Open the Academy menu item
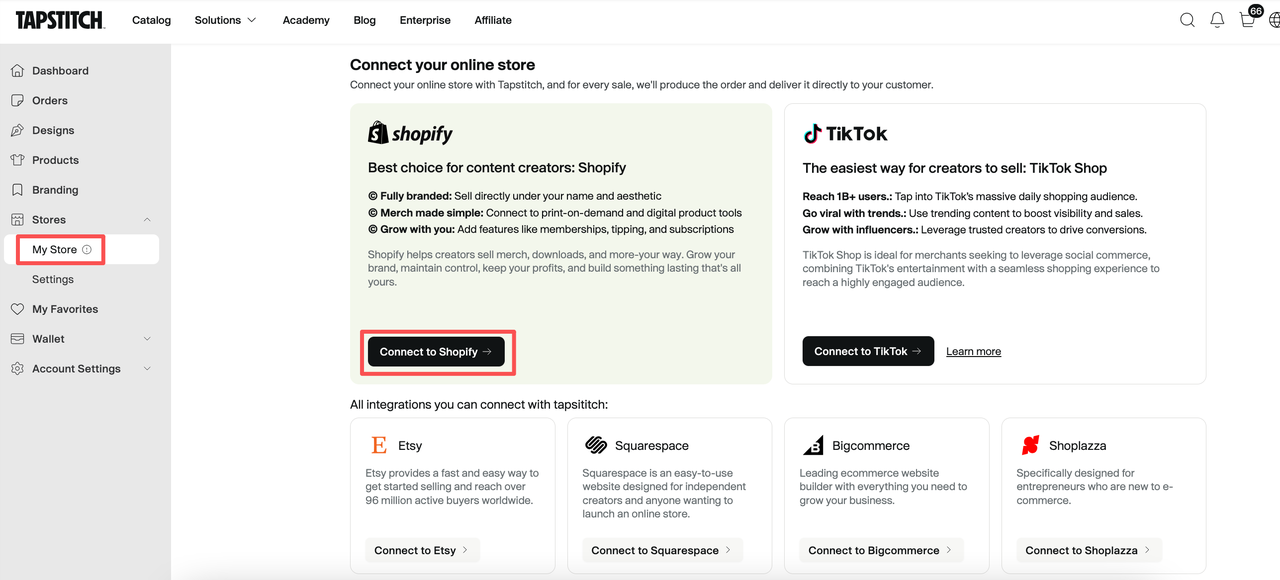This screenshot has height=580, width=1280. point(306,20)
